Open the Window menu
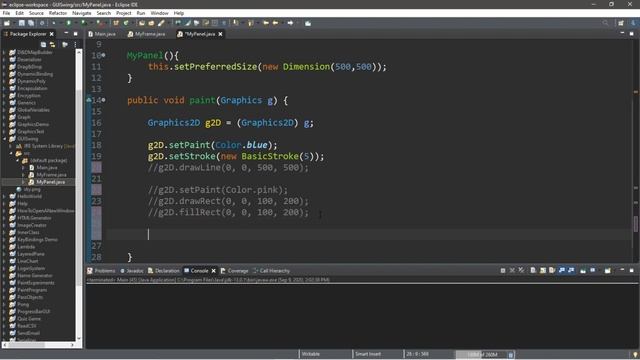The width and height of the screenshot is (640, 360). [159, 13]
